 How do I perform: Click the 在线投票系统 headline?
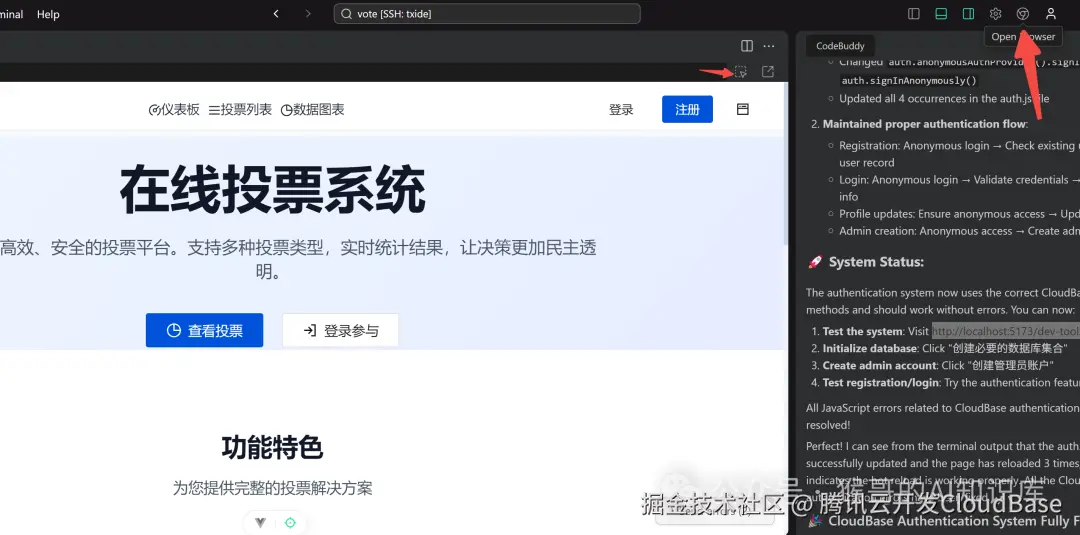[273, 191]
